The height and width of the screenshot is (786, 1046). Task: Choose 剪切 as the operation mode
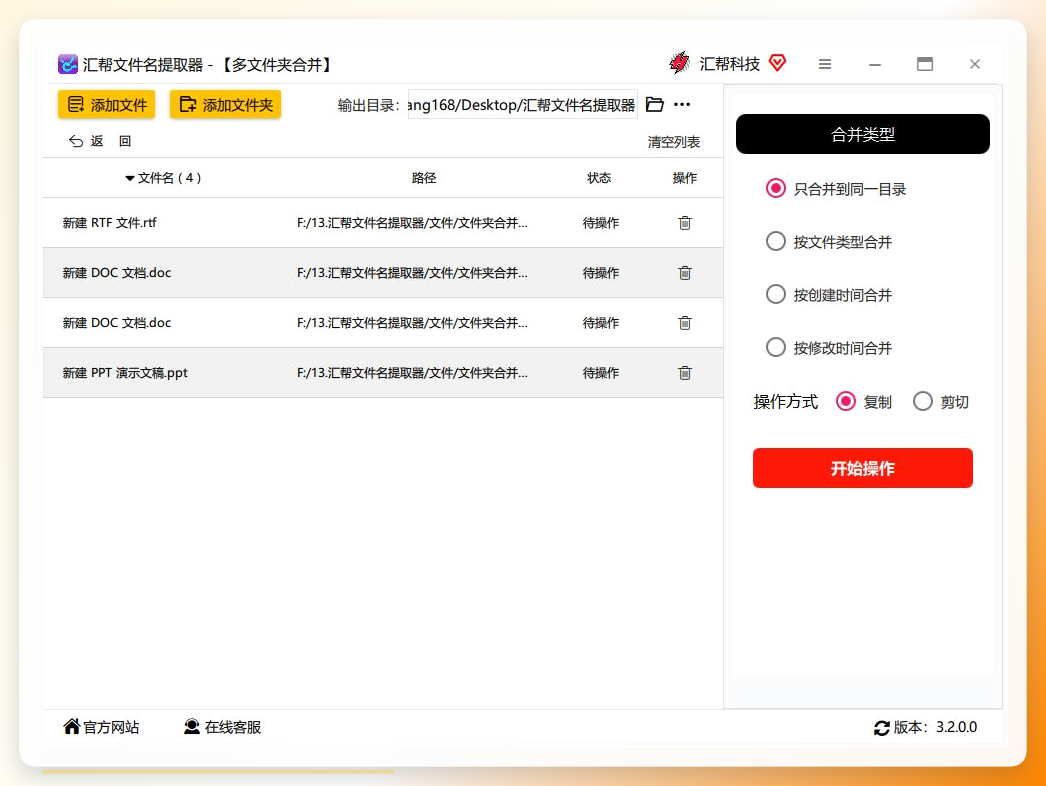point(923,402)
